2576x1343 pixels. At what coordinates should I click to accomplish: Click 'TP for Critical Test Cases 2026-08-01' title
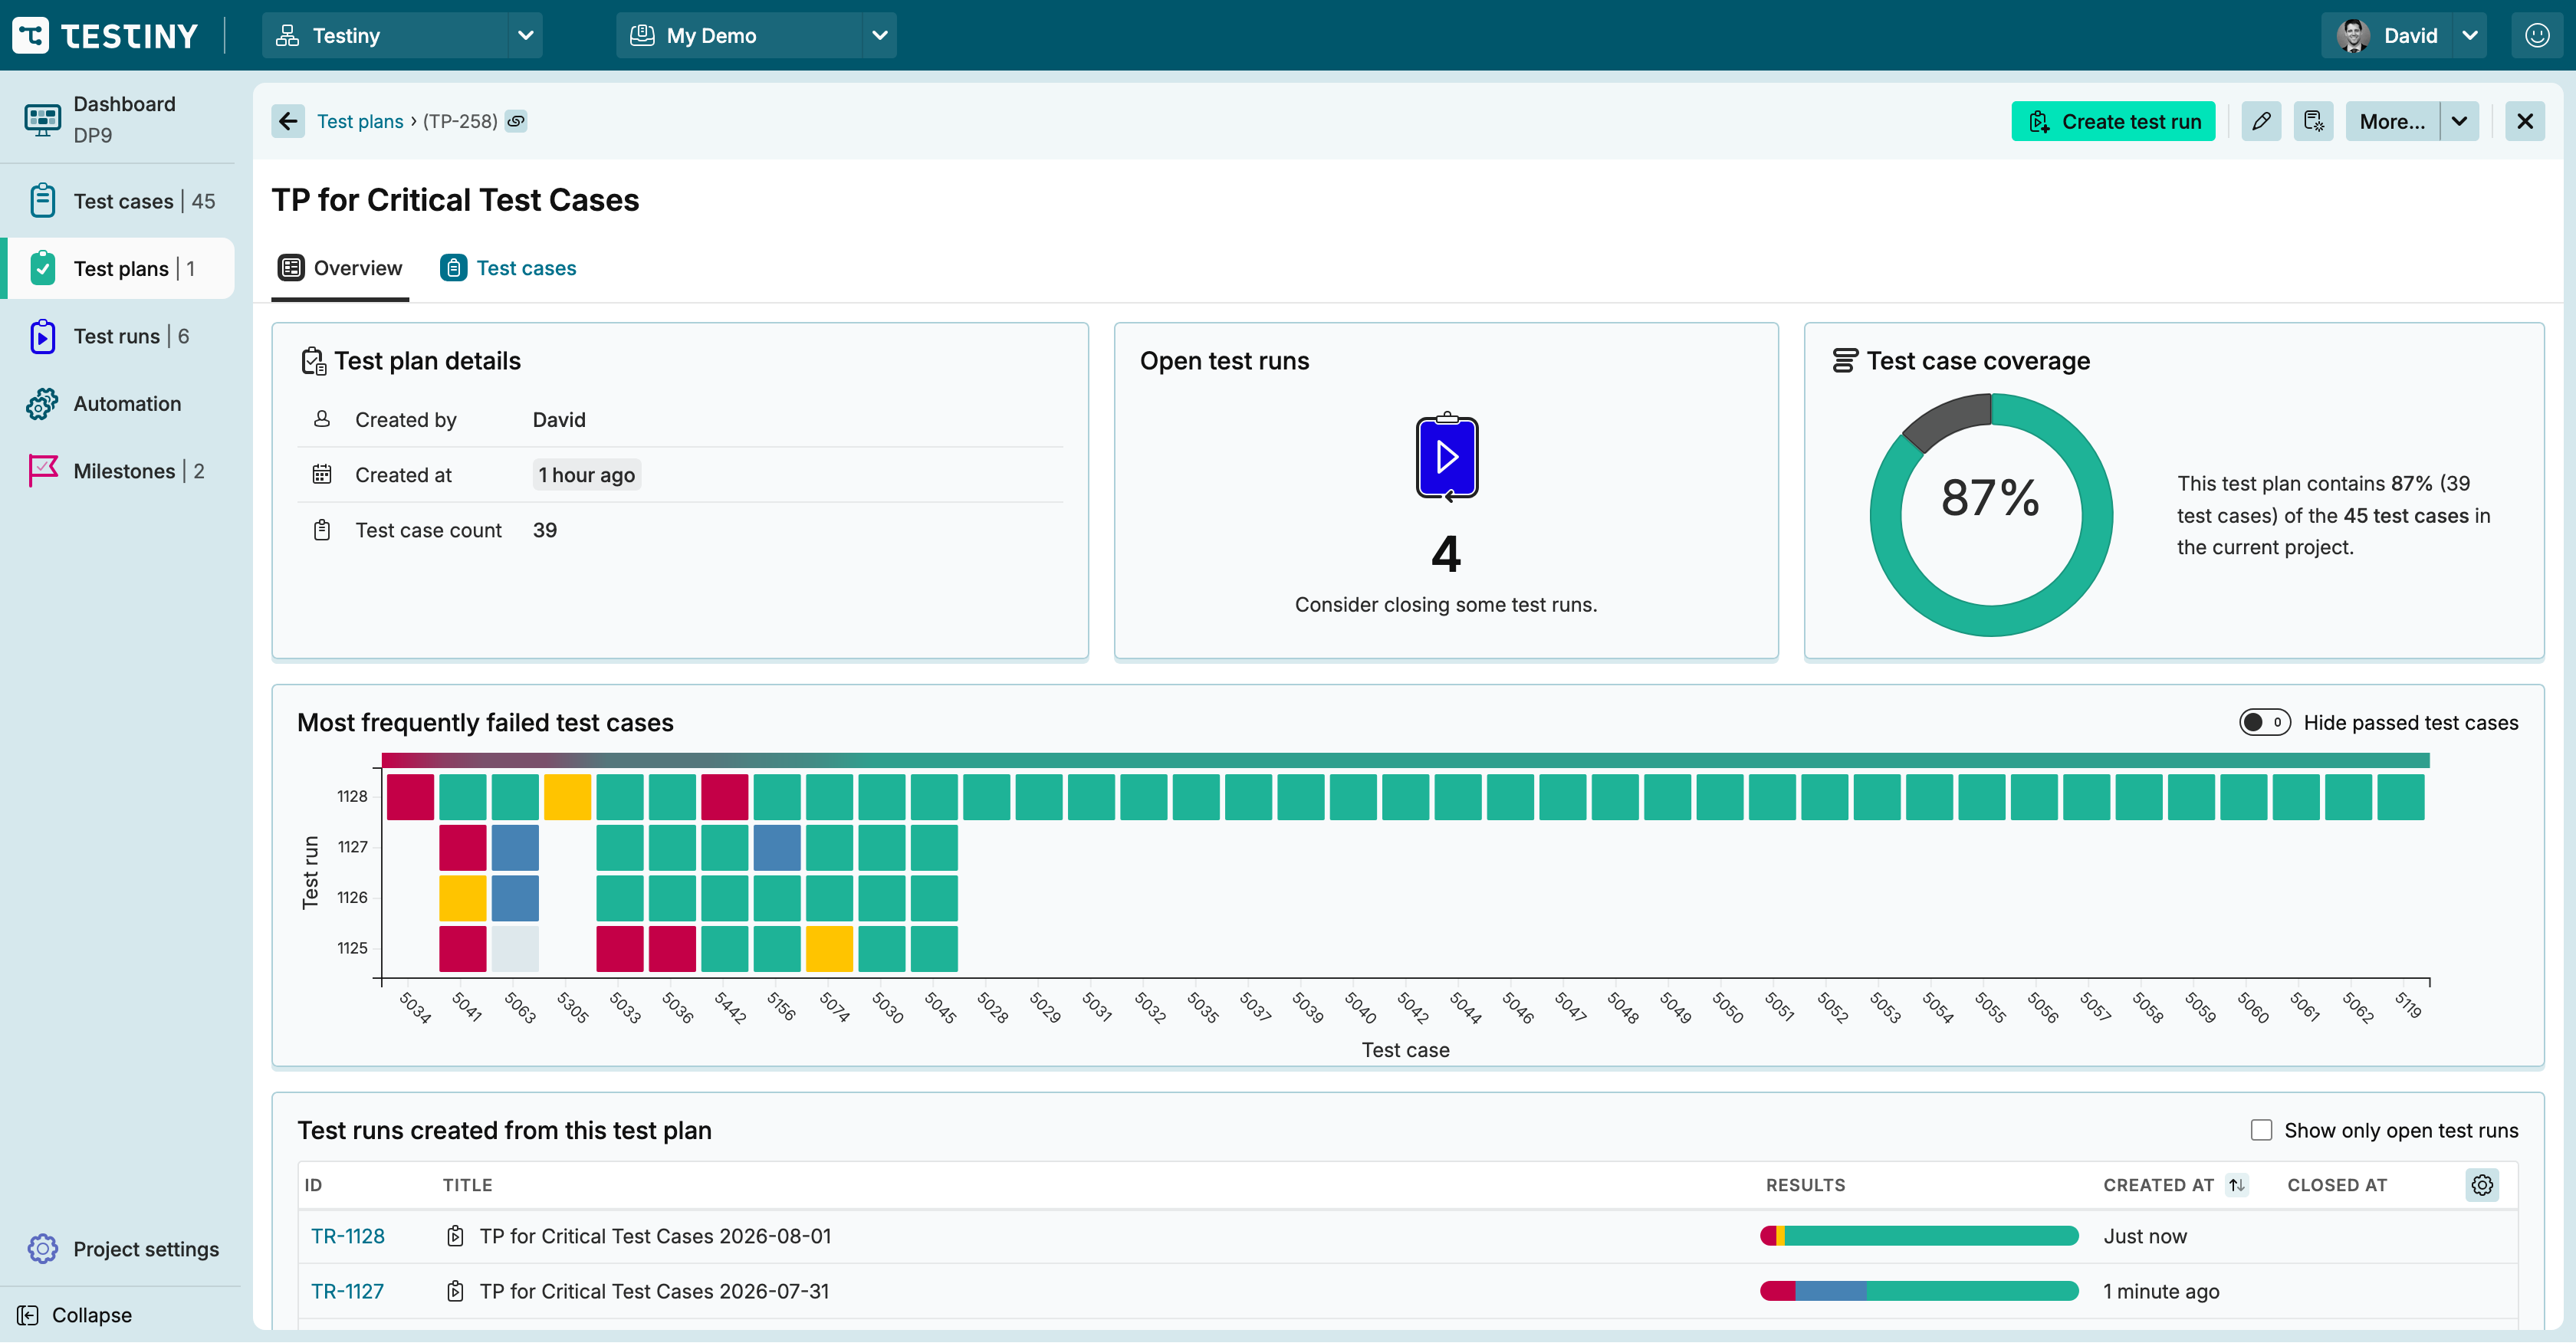click(x=655, y=1236)
